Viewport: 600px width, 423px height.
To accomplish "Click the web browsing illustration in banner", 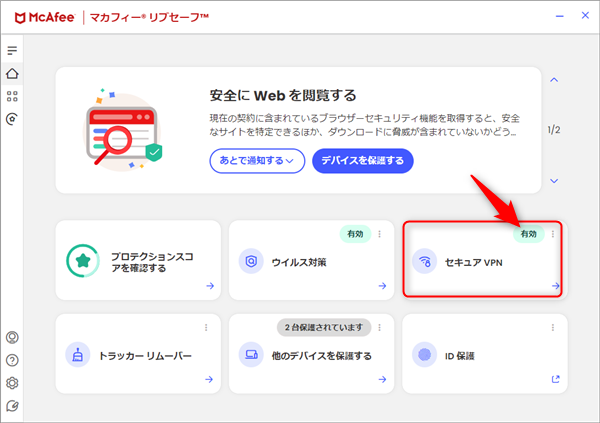I will point(122,130).
